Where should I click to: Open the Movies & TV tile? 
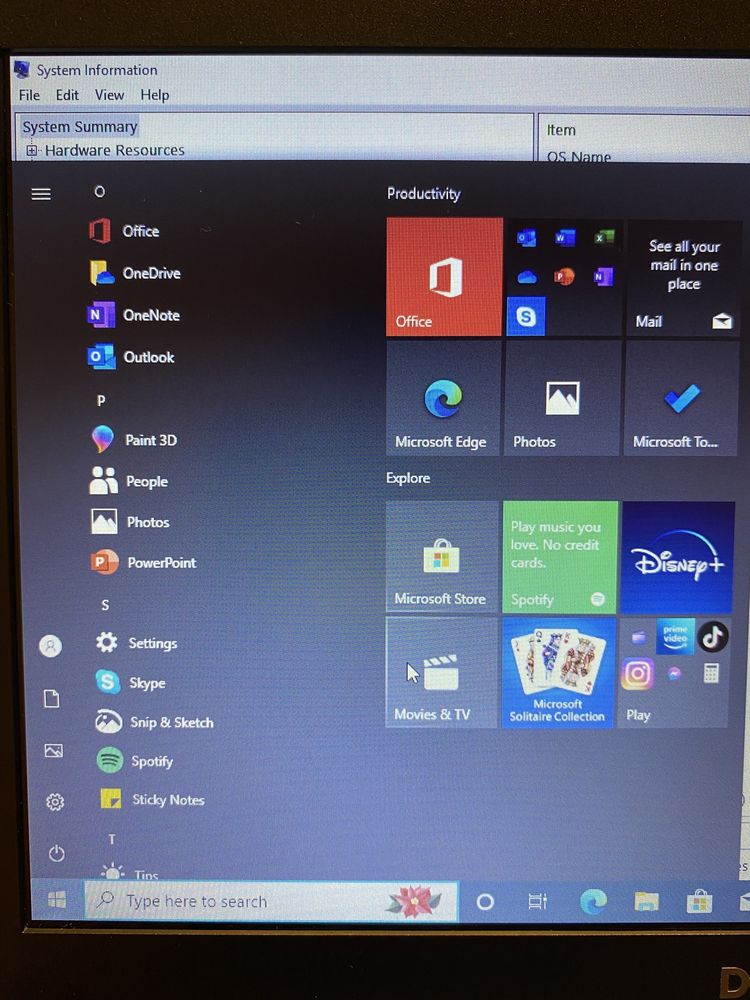pyautogui.click(x=441, y=672)
